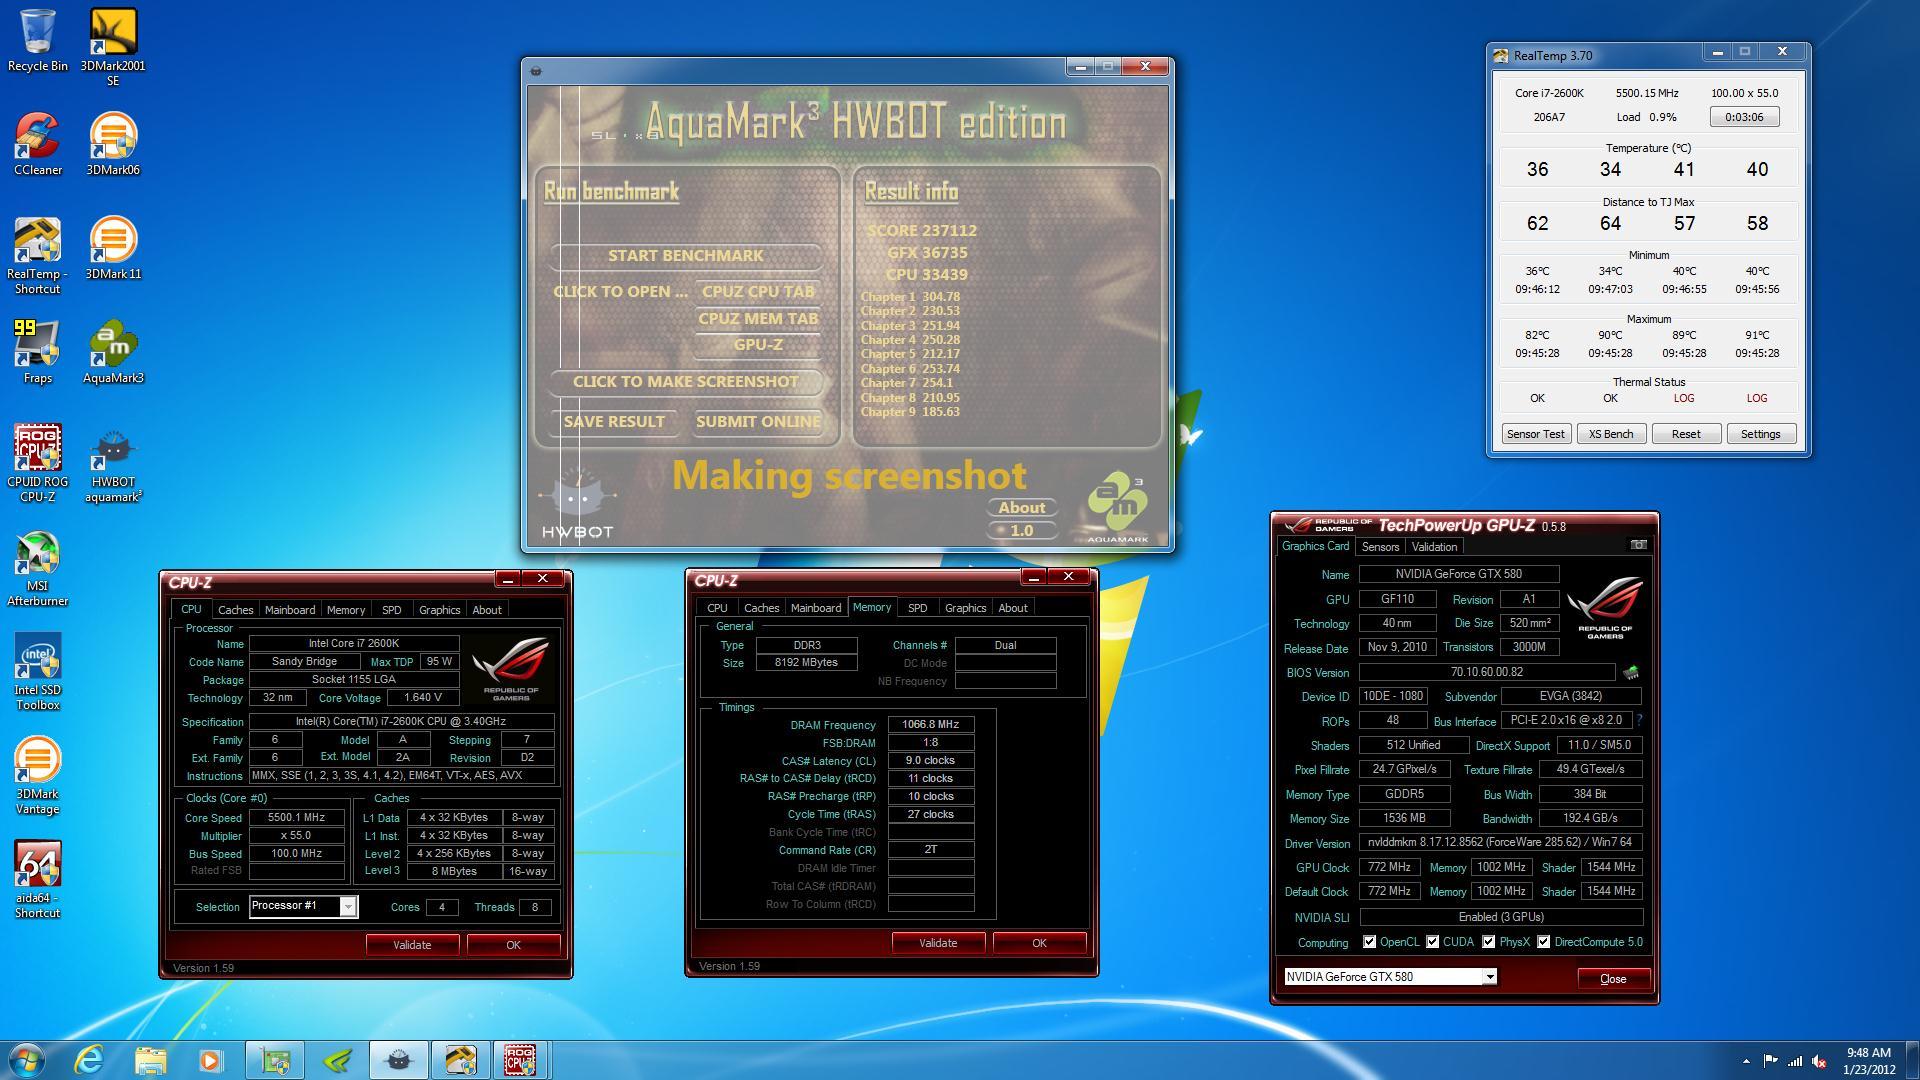
Task: Click the GPU-Z screenshot camera icon
Action: tap(1638, 545)
